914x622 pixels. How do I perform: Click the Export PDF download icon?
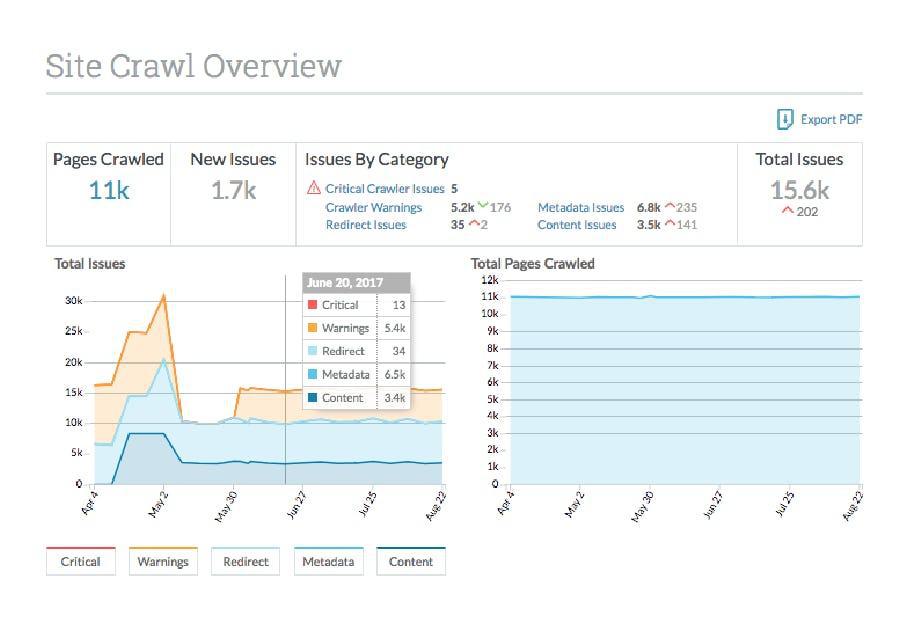(783, 119)
